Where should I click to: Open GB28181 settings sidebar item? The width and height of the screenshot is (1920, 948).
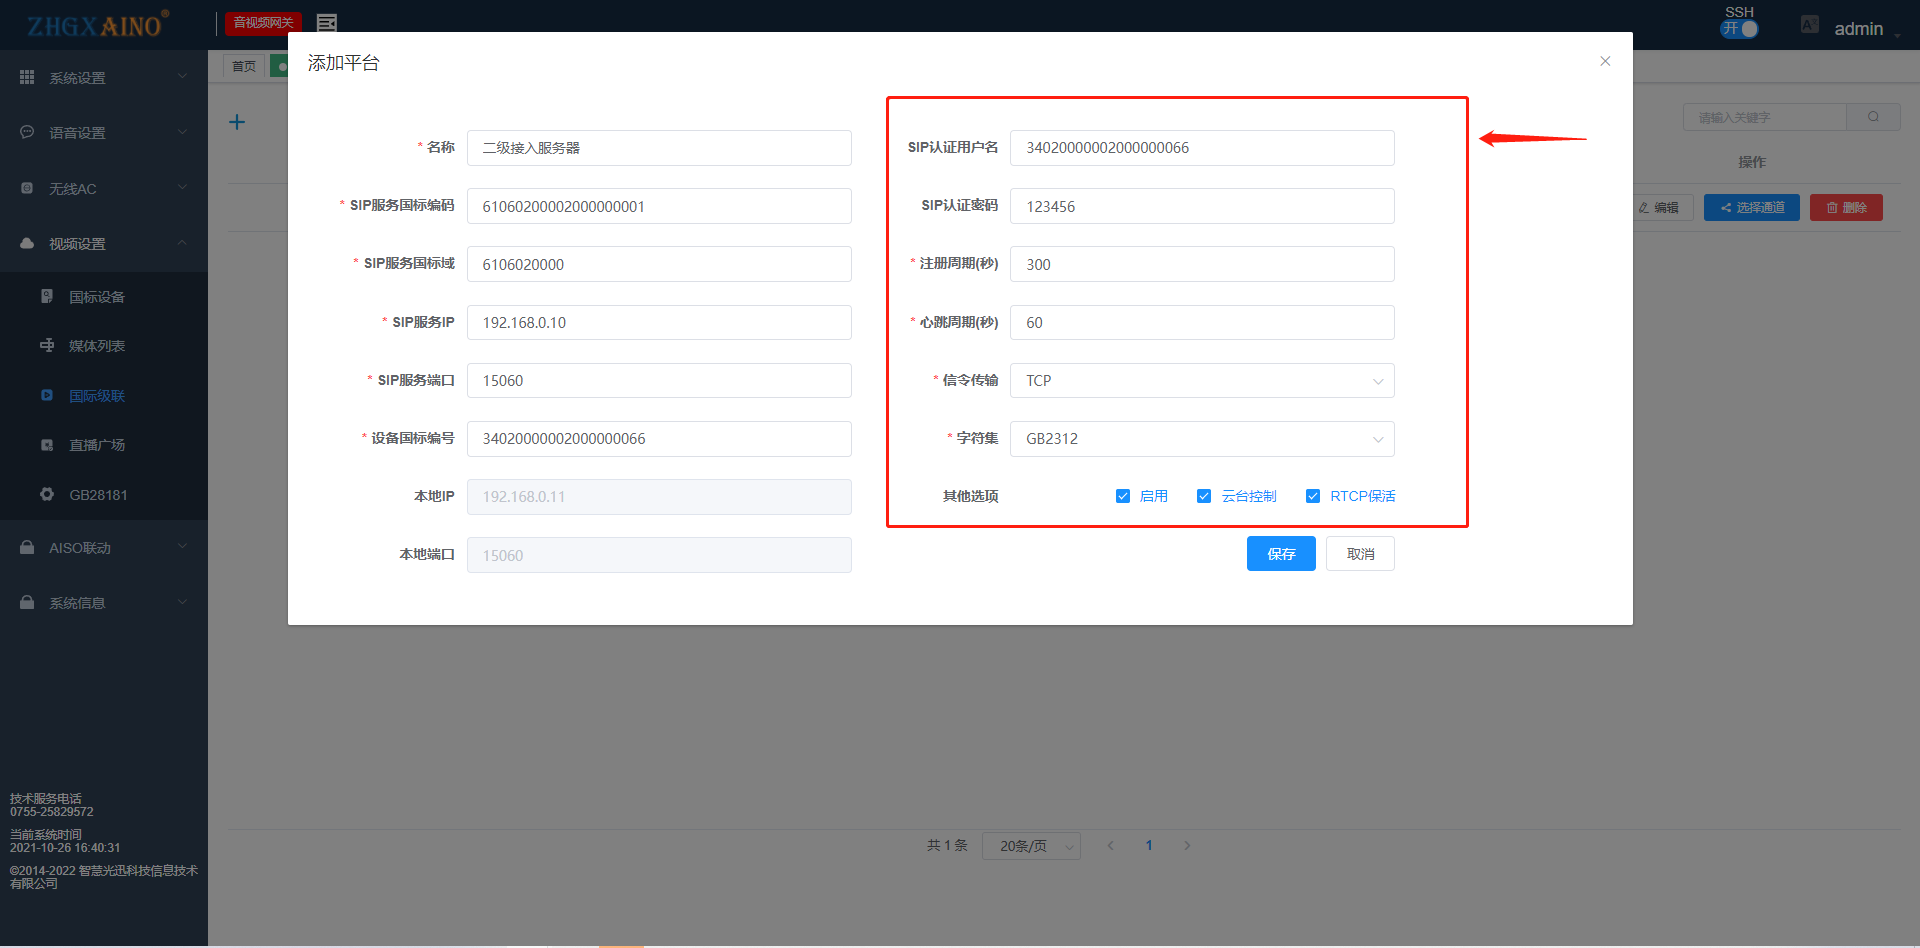click(98, 495)
